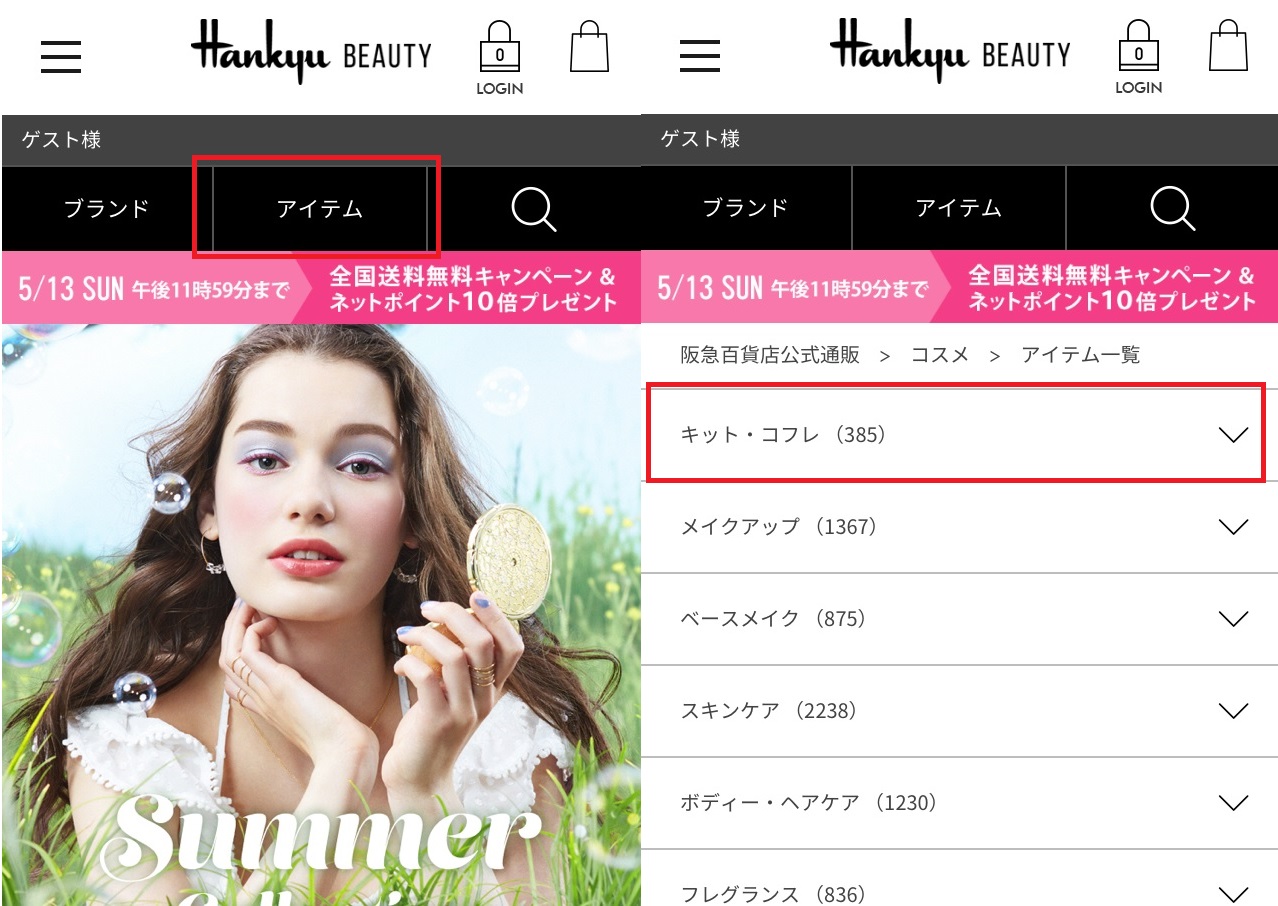
Task: Select highlighted アイテム tab on left screen
Action: coord(320,208)
